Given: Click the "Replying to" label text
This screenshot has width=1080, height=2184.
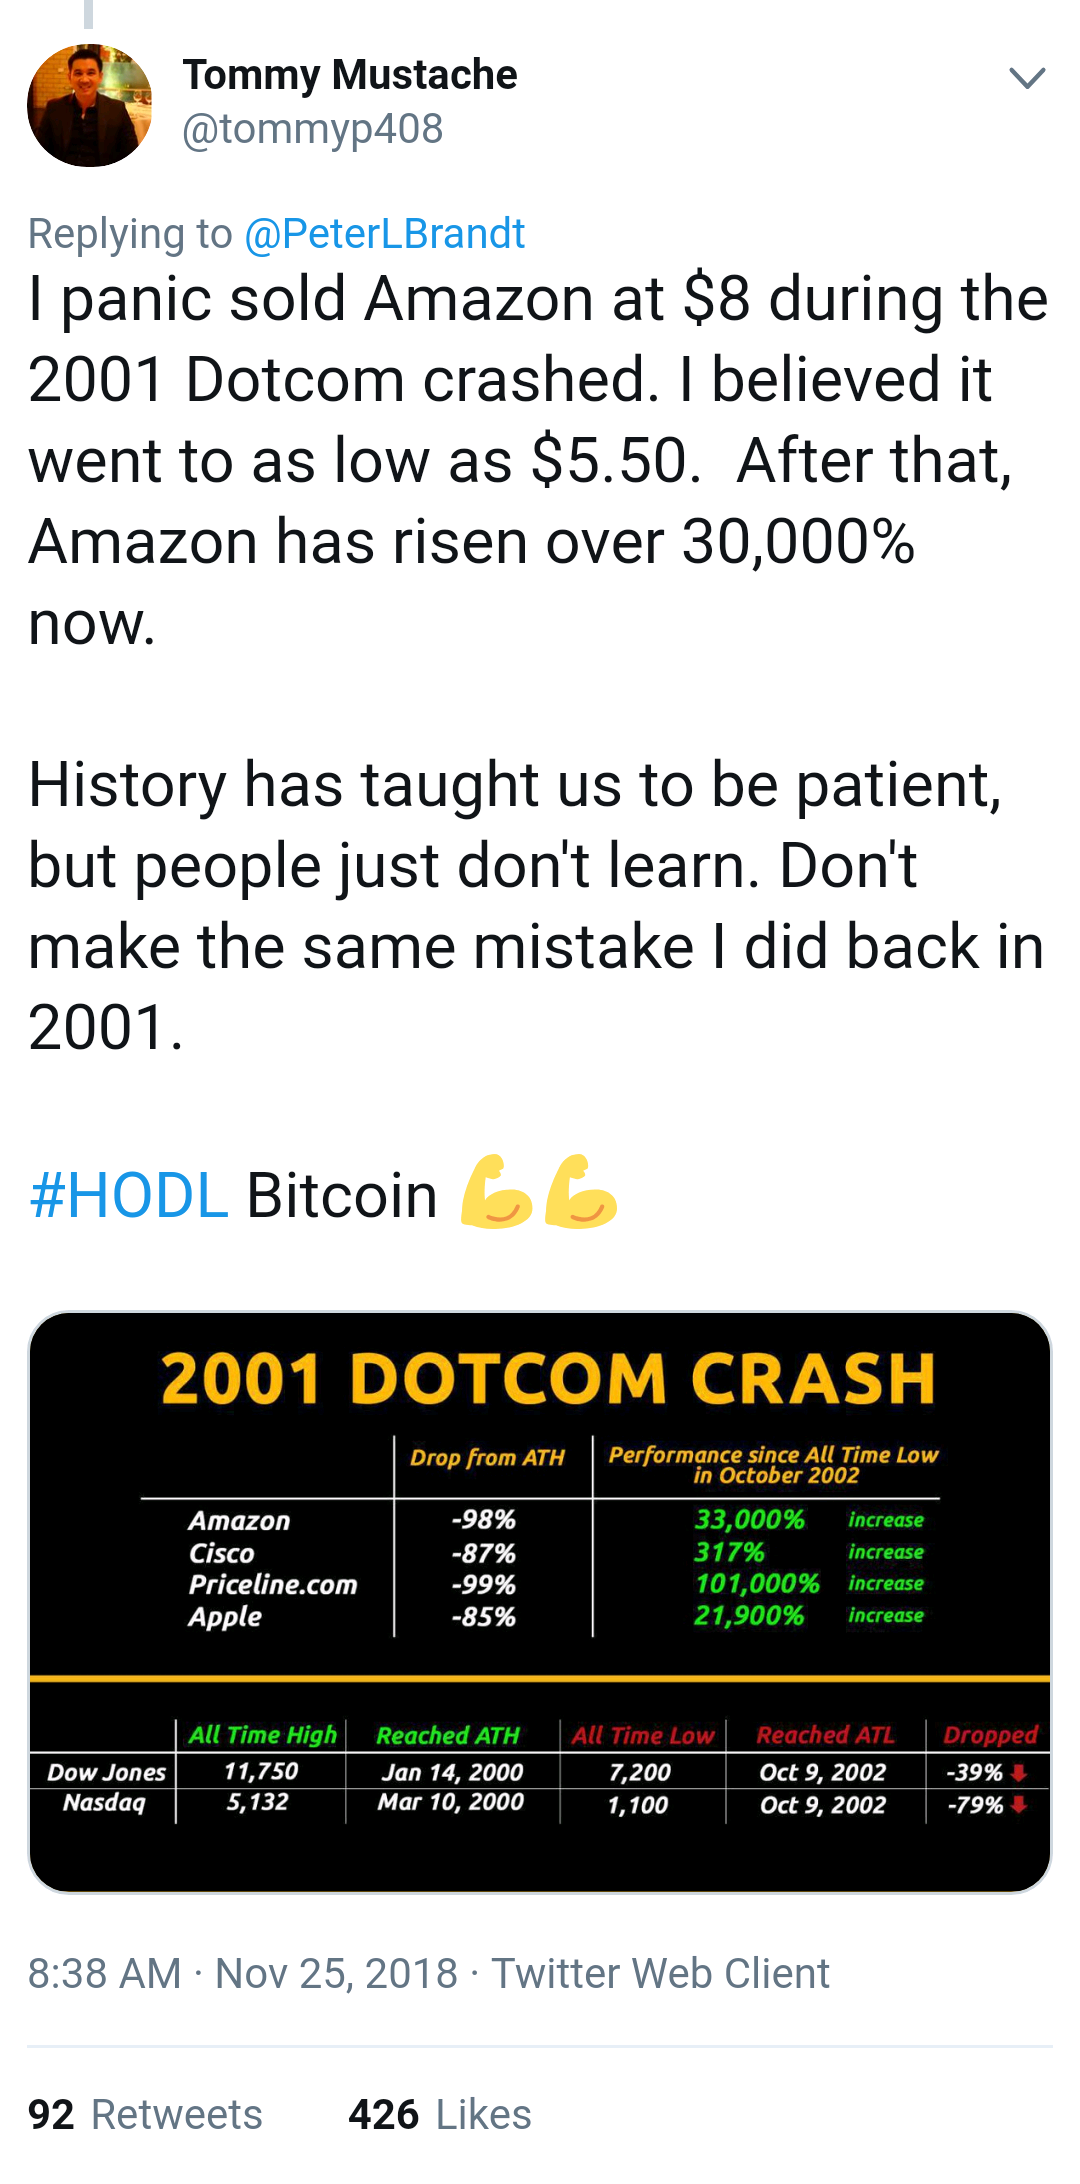Looking at the screenshot, I should 130,234.
